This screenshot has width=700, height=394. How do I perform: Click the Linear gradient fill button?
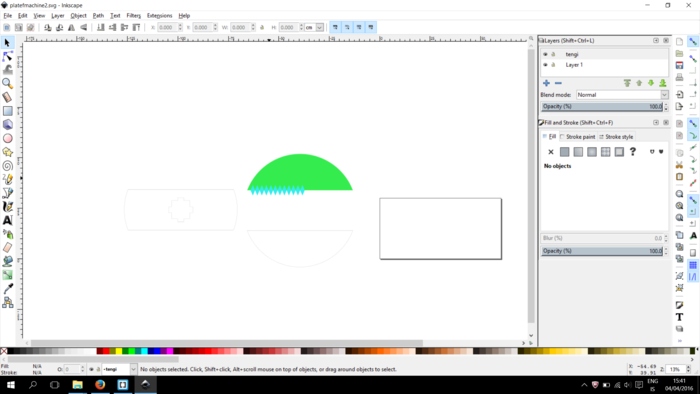pos(578,152)
